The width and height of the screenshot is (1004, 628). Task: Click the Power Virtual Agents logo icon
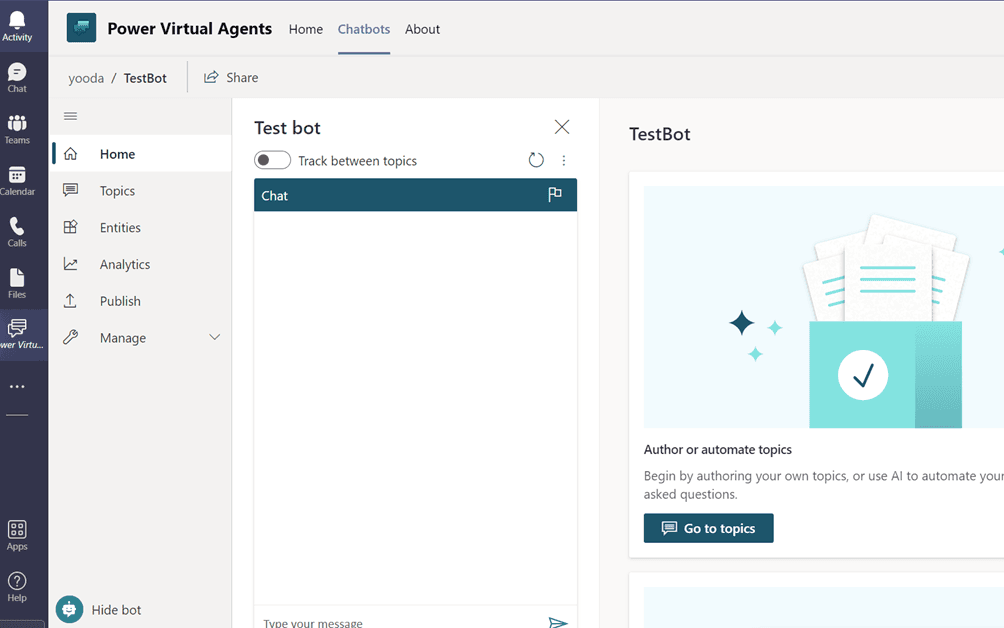coord(81,28)
